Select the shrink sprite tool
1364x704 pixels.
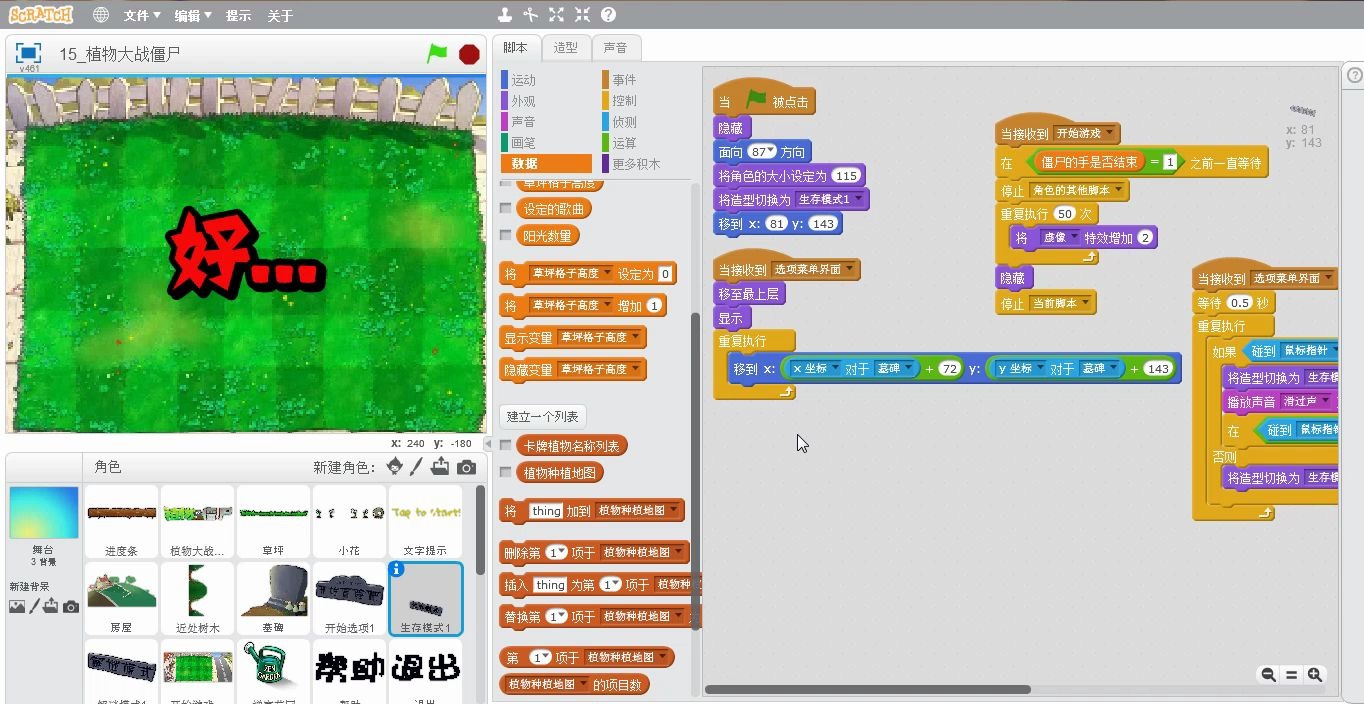(582, 14)
